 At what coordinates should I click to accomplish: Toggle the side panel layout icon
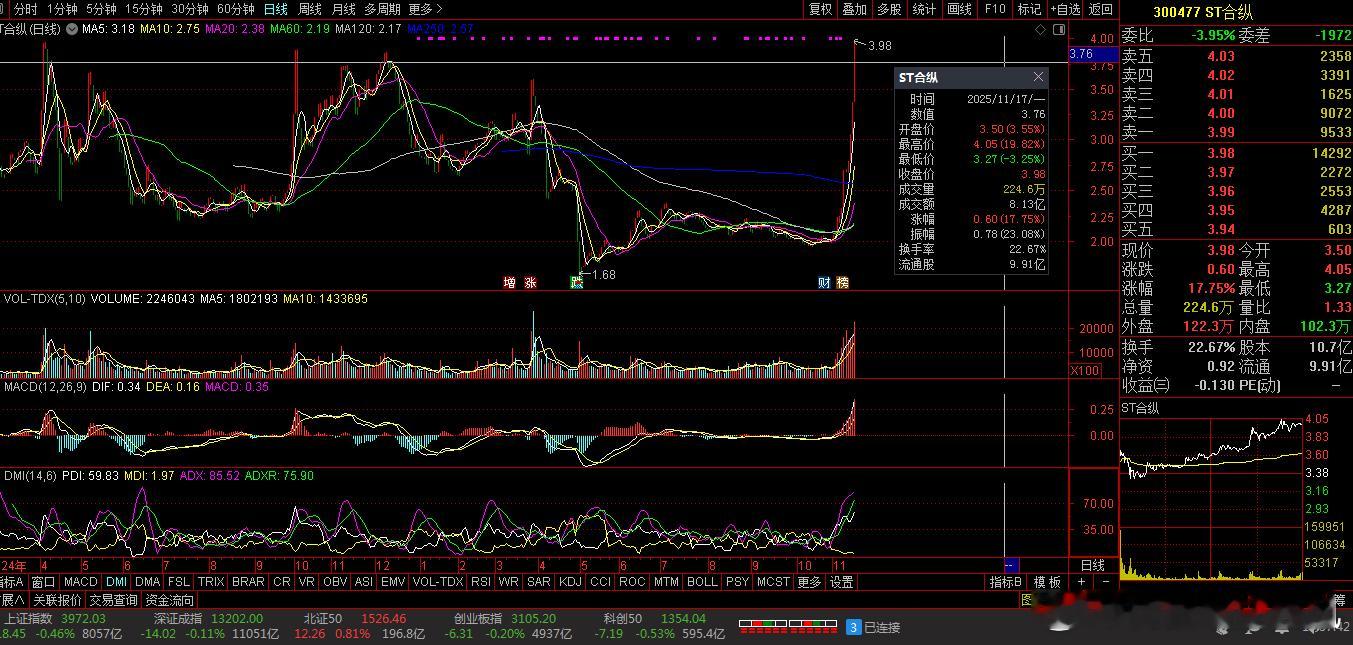[x=1059, y=30]
